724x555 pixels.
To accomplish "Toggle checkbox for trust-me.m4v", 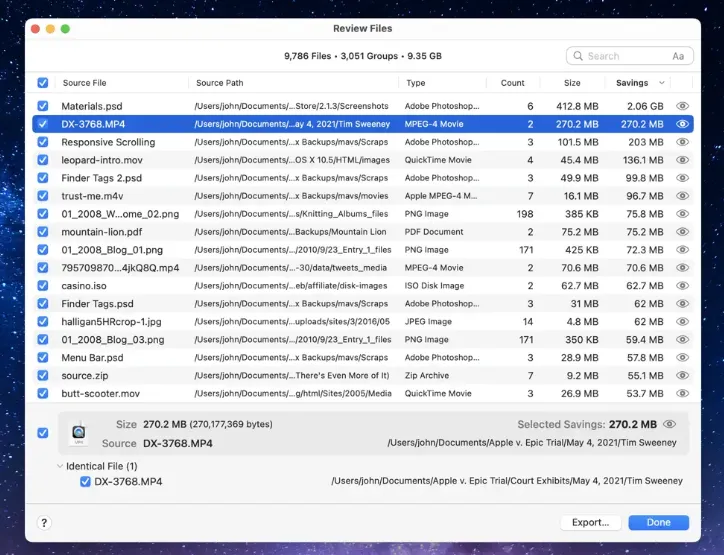I will [43, 196].
